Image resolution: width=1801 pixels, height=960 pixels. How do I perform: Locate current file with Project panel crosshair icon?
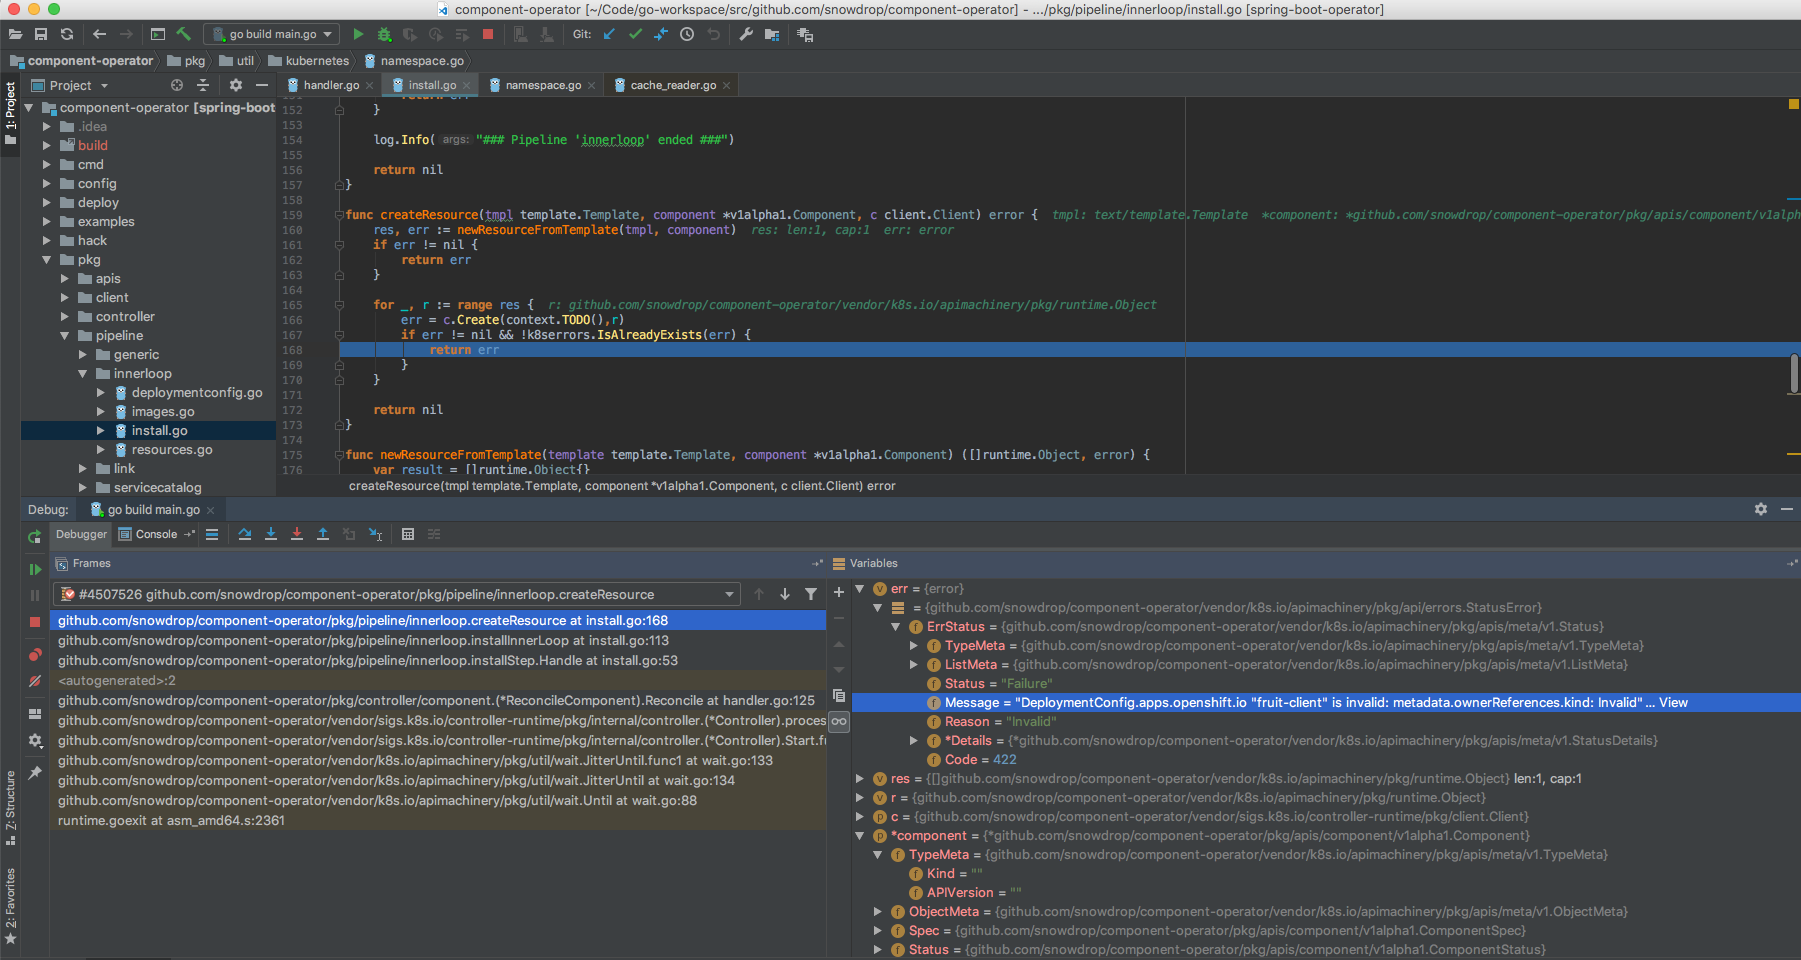177,85
